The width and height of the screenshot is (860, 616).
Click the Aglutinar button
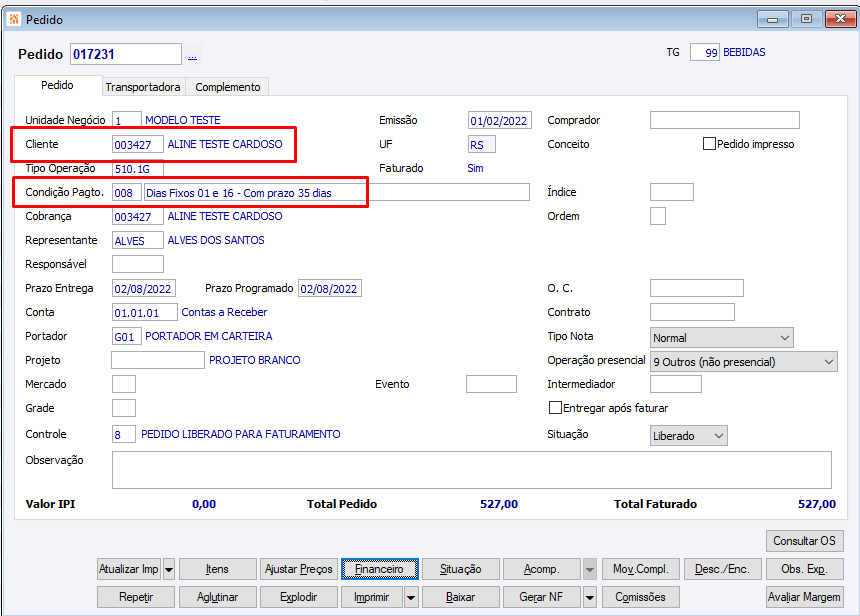[x=218, y=597]
